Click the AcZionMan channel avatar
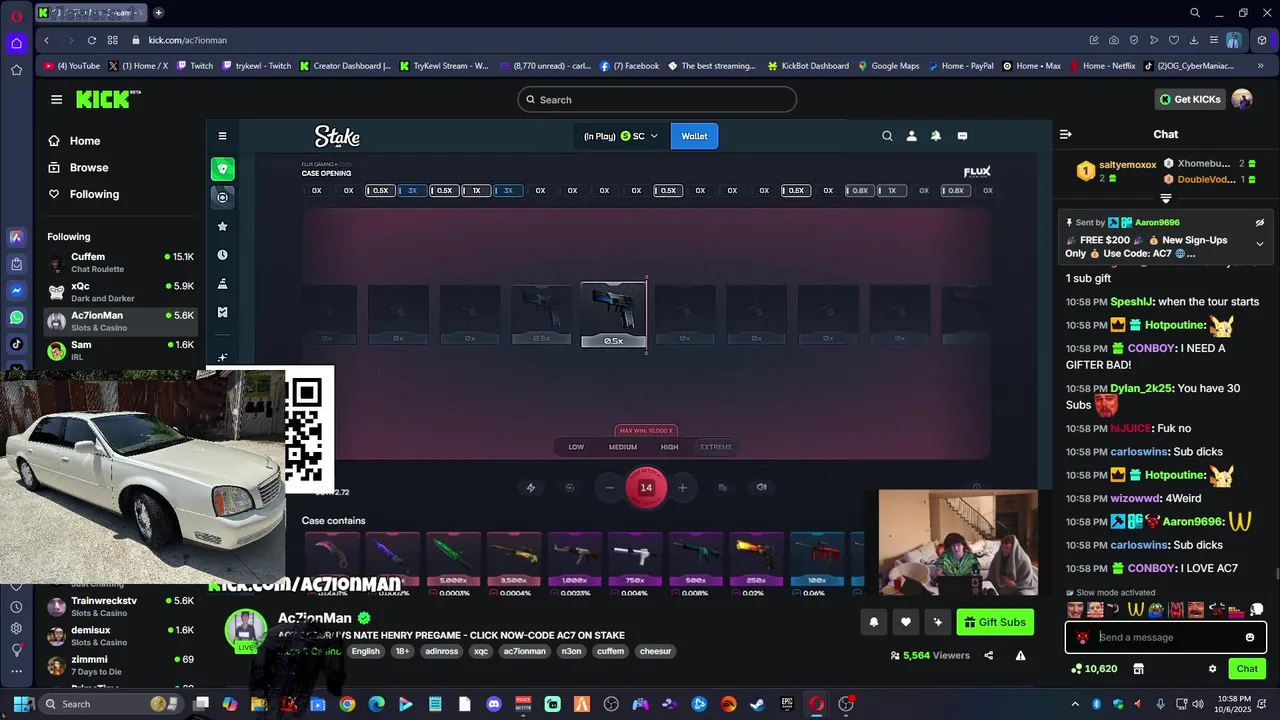The height and width of the screenshot is (720, 1280). coord(245,629)
